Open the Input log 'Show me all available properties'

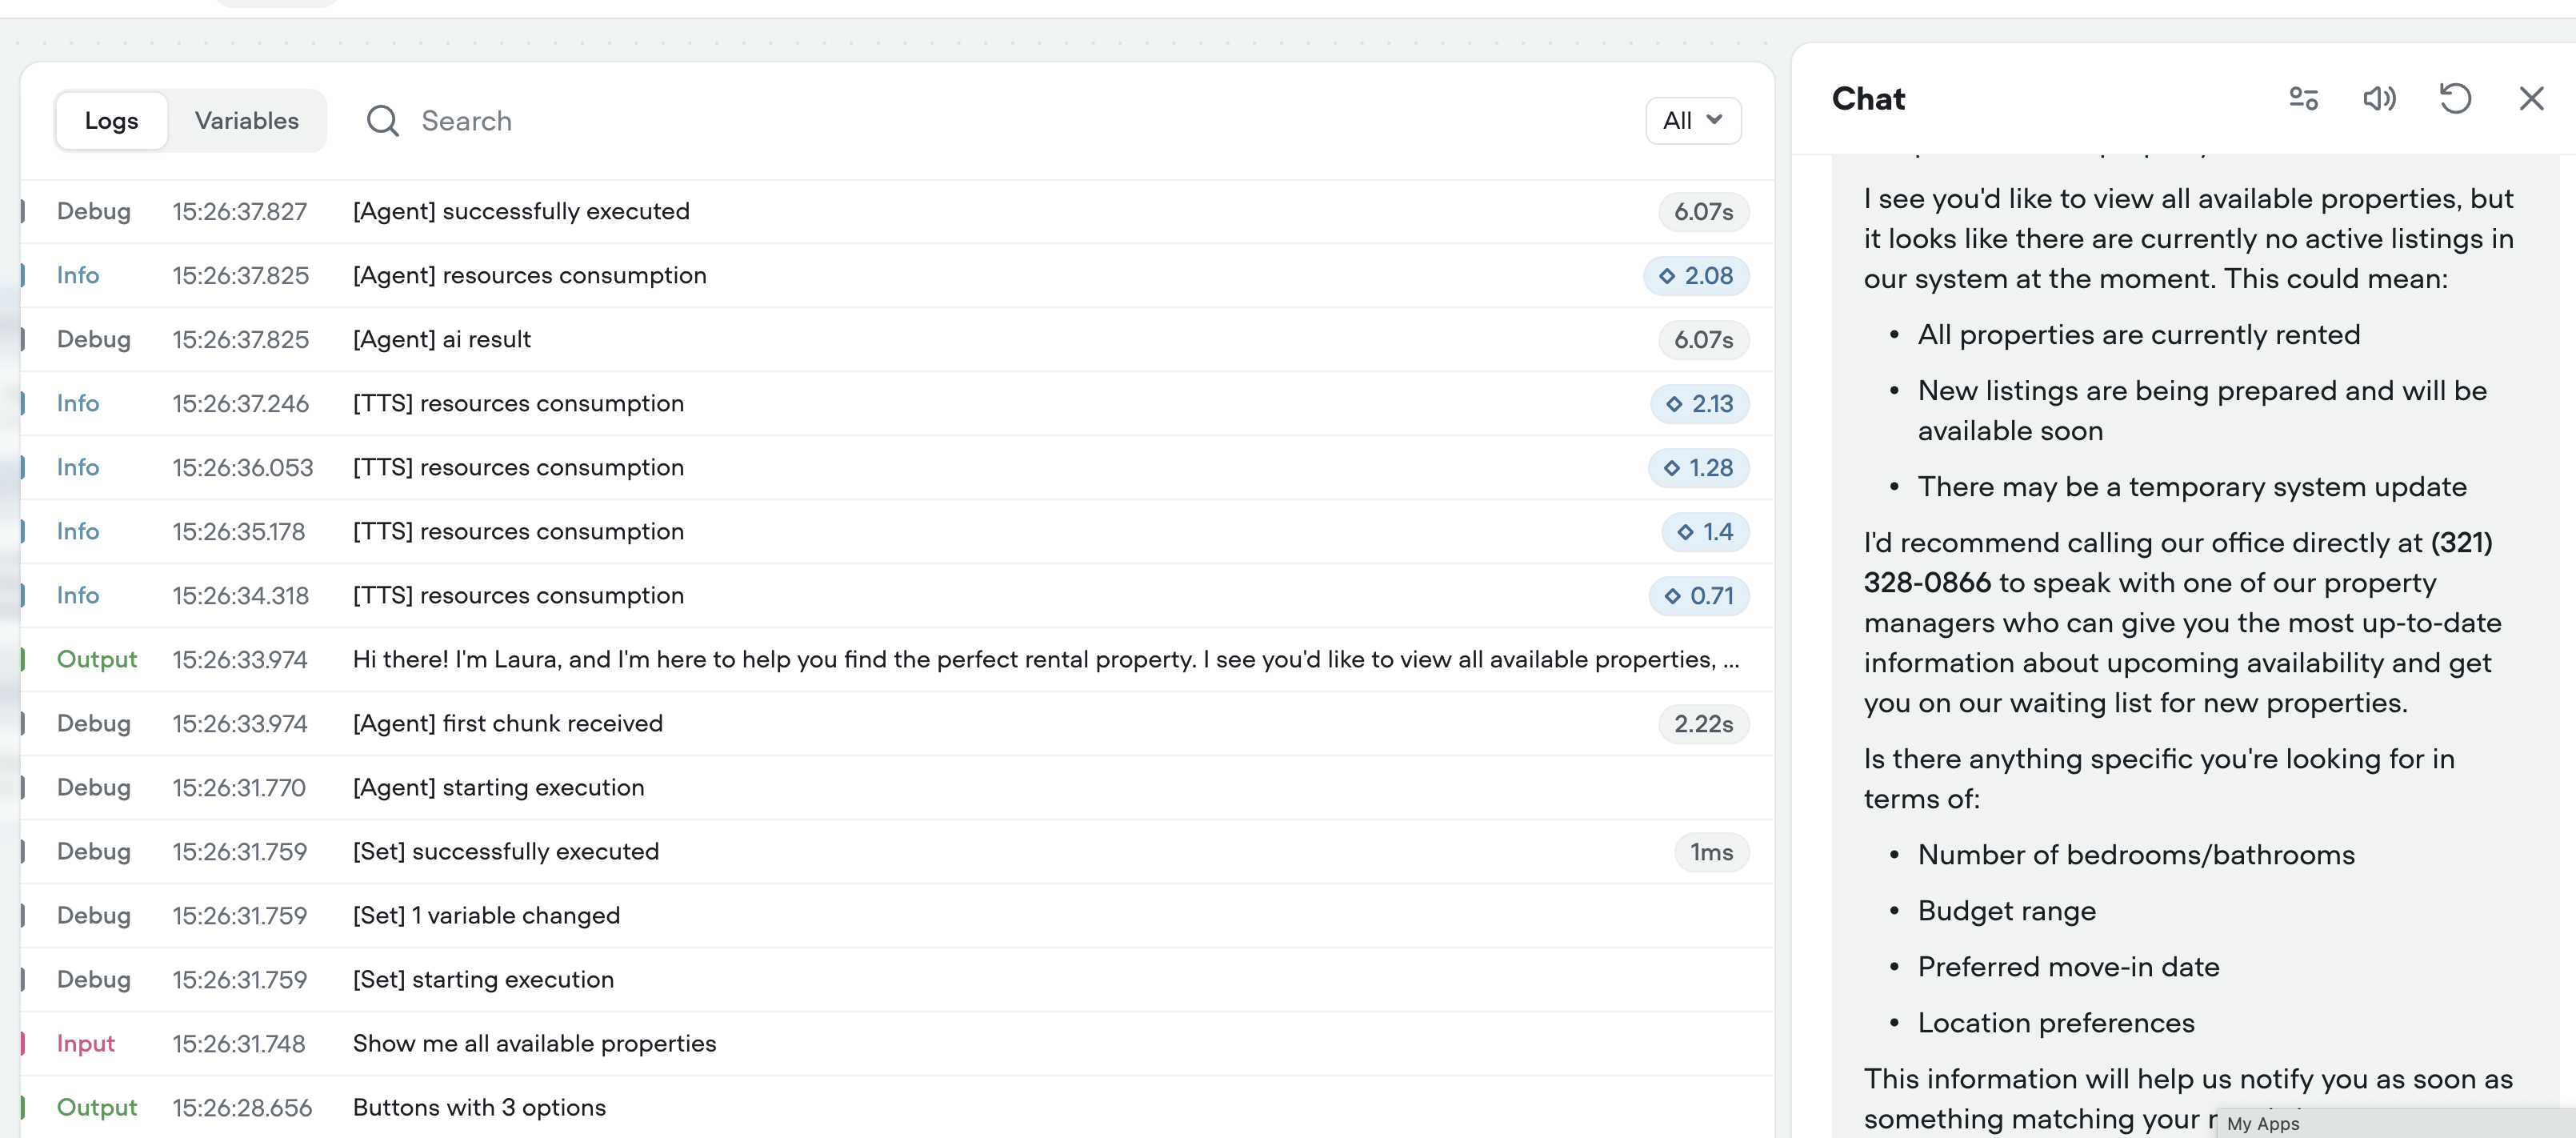pos(534,1044)
